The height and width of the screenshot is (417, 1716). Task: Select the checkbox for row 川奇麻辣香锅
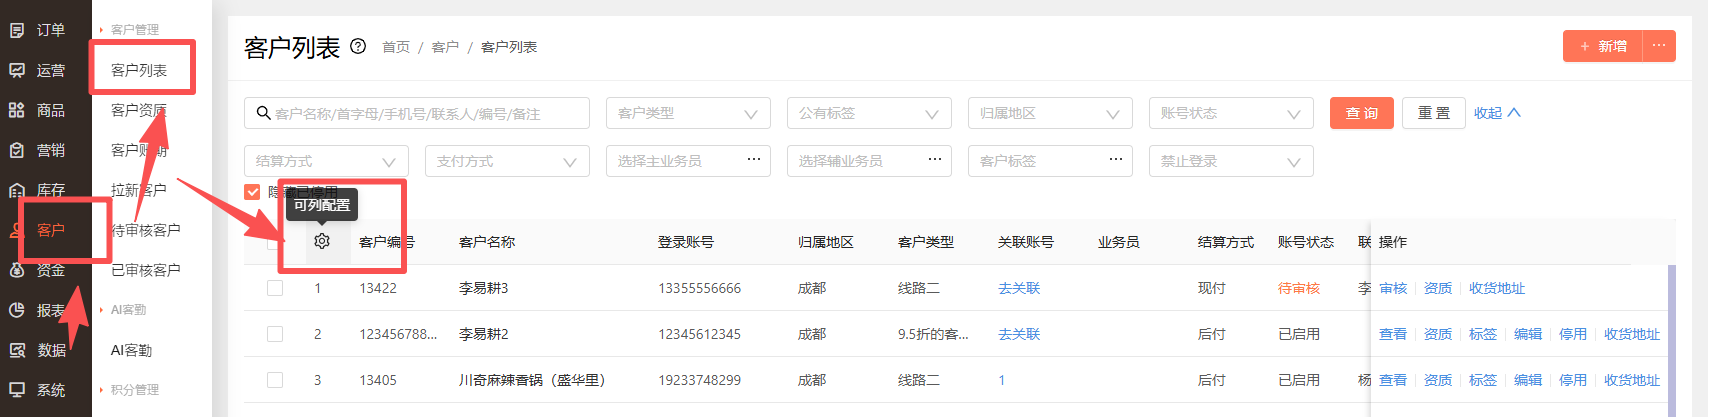pyautogui.click(x=275, y=380)
